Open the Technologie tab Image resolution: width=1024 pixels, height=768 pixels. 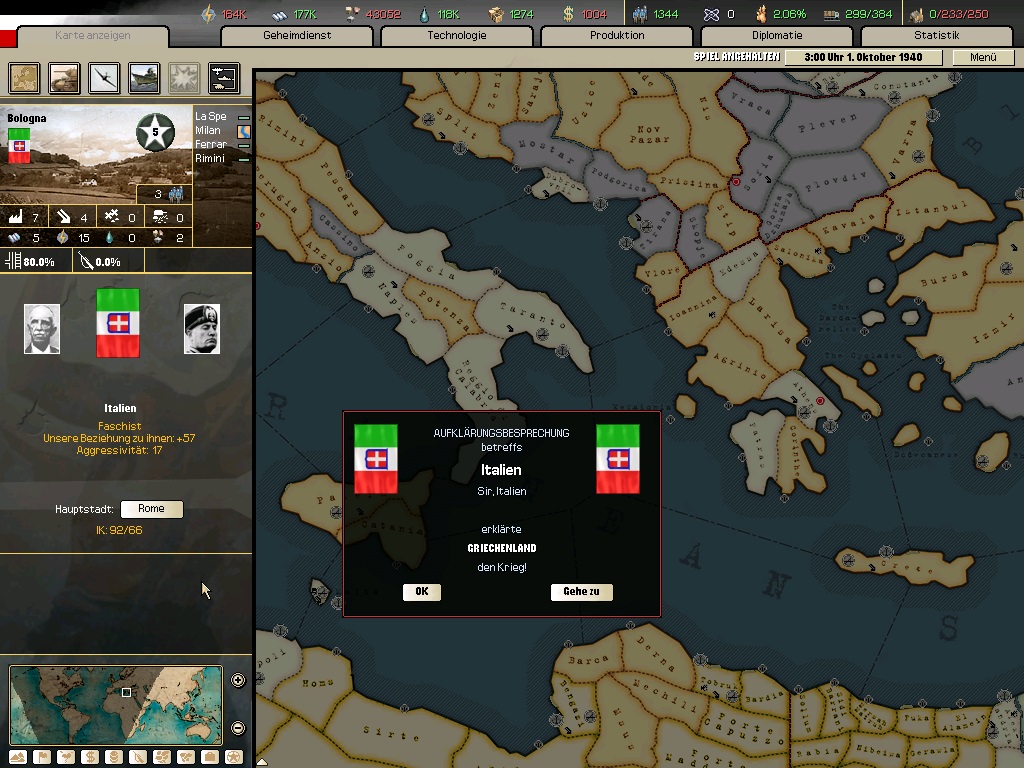pyautogui.click(x=456, y=36)
